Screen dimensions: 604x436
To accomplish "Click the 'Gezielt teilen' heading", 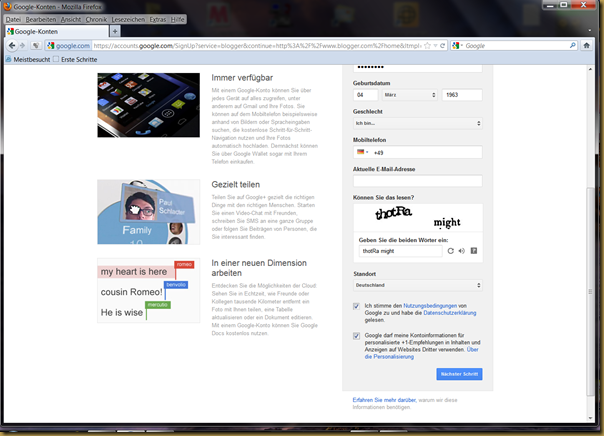I will [235, 184].
